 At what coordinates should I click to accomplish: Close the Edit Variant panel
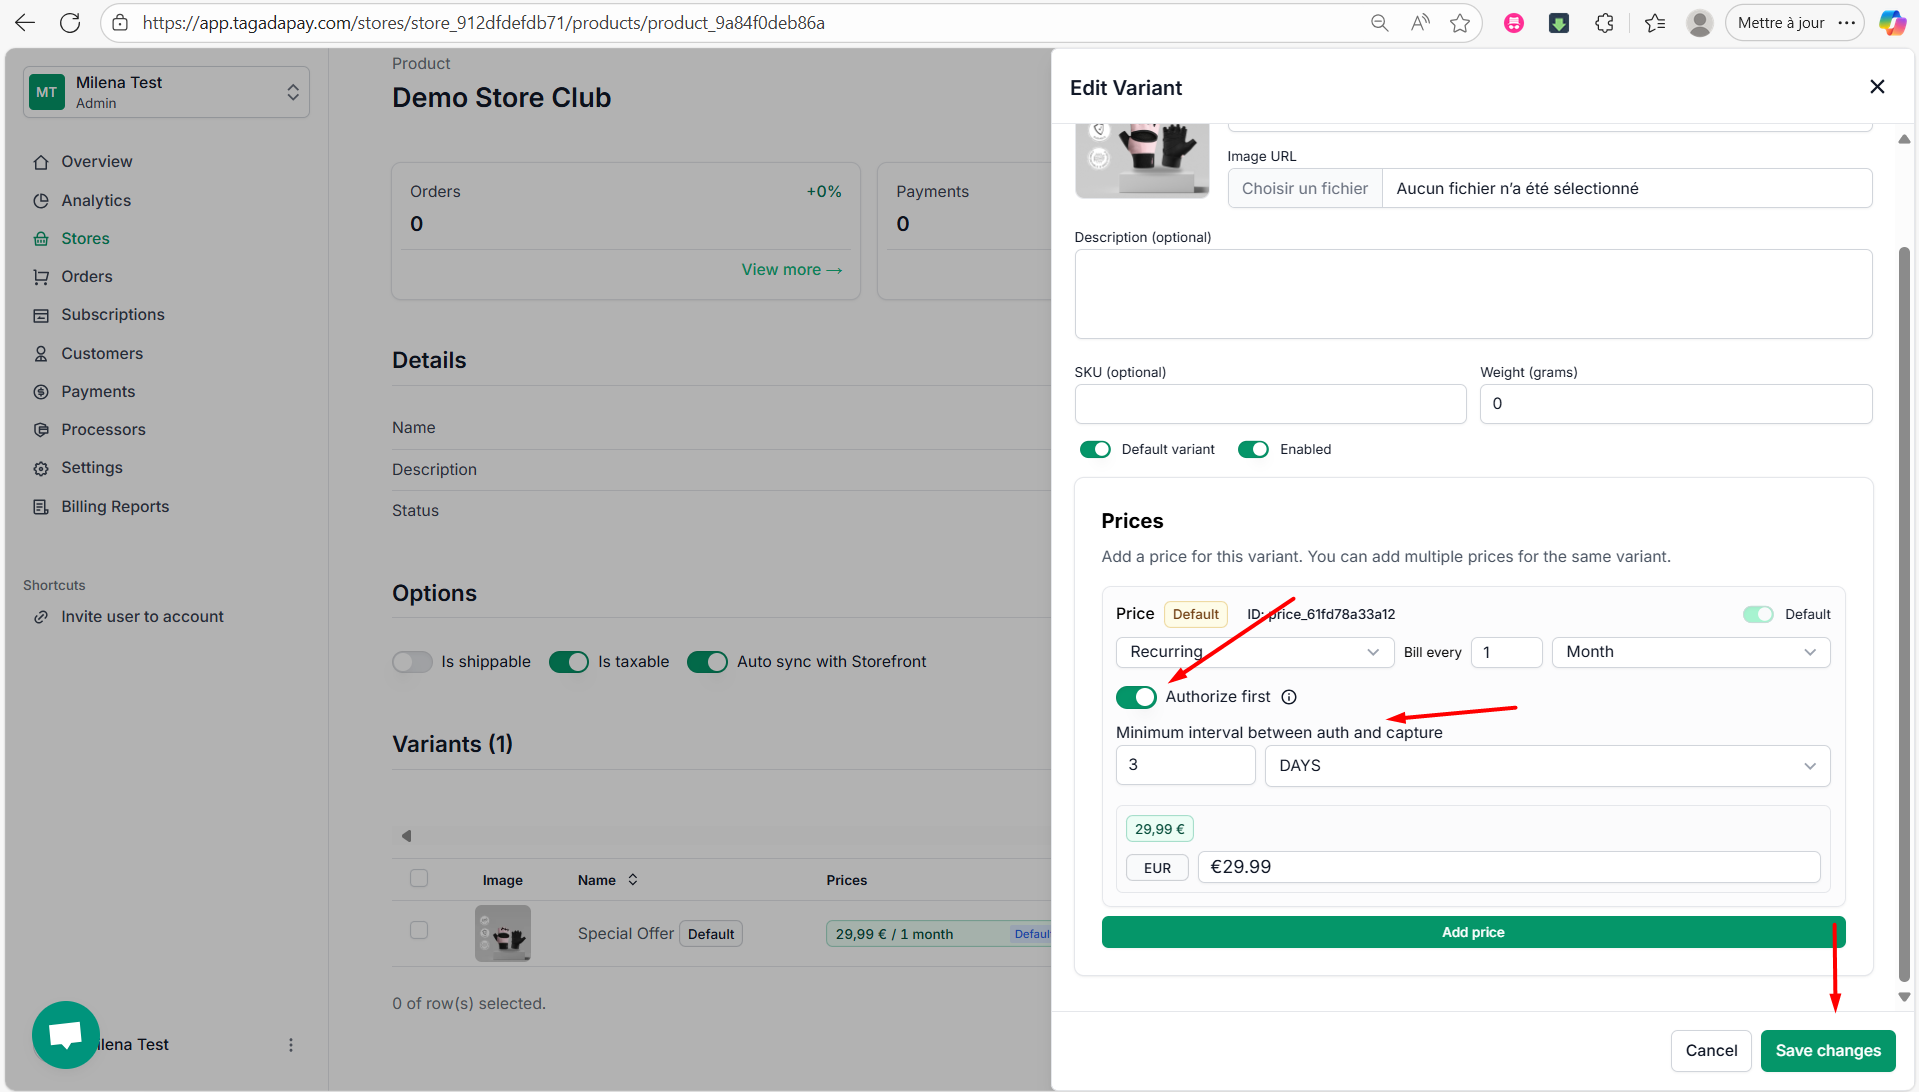(x=1877, y=87)
